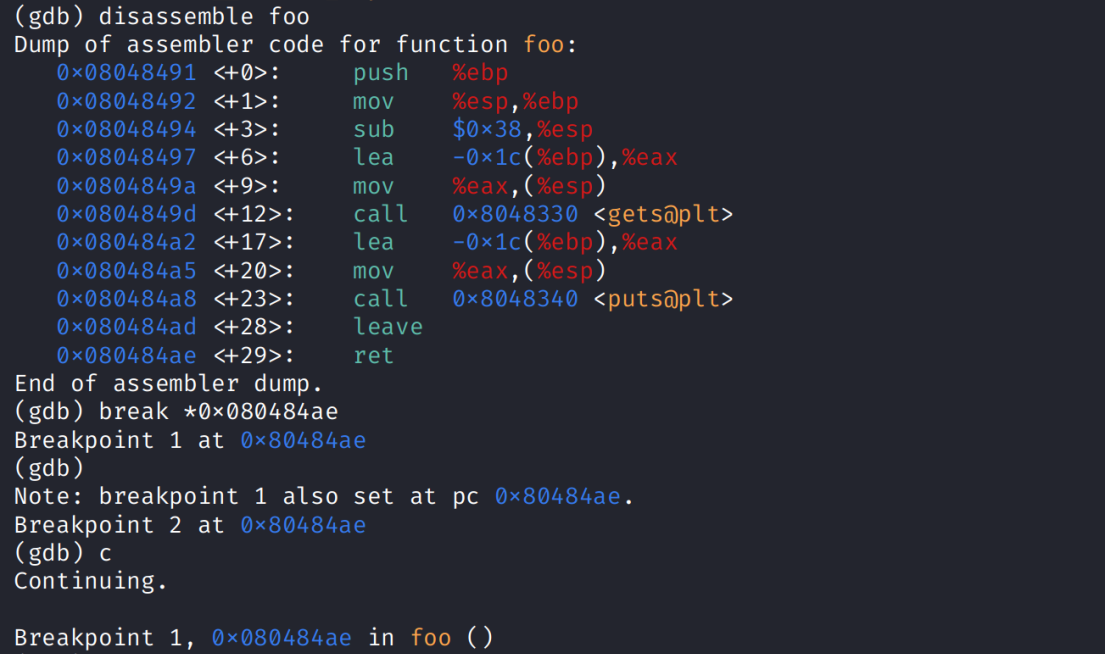1105x654 pixels.
Task: Click the address 0x08048497 at offset +6
Action: 126,158
